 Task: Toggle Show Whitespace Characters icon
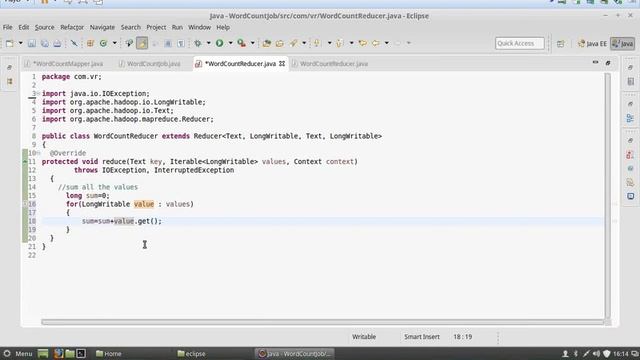(181, 43)
